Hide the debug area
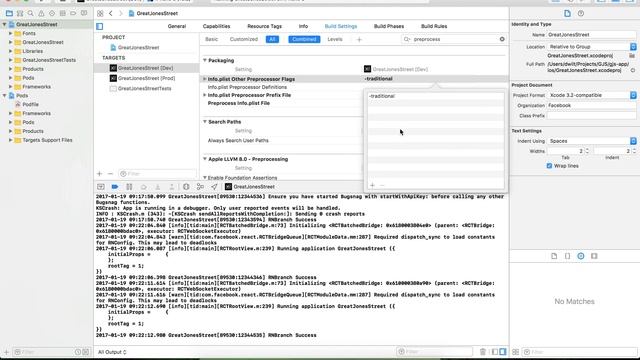640x360 pixels. click(101, 187)
